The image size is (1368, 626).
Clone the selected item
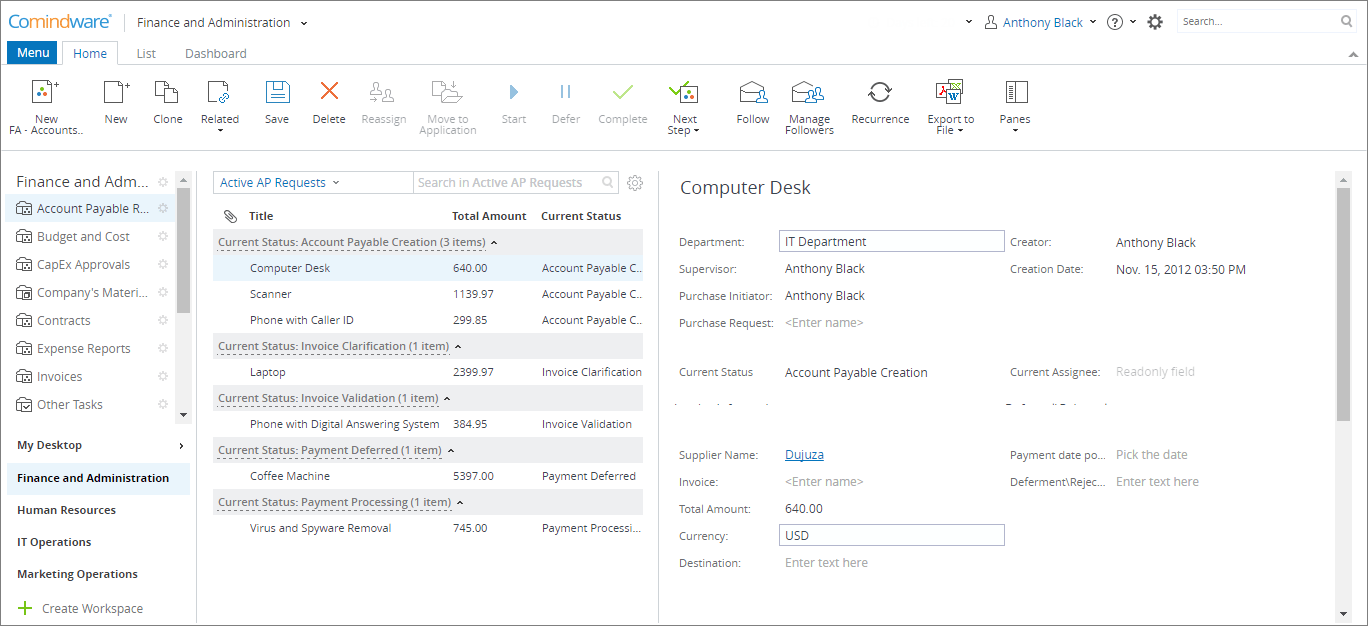167,93
